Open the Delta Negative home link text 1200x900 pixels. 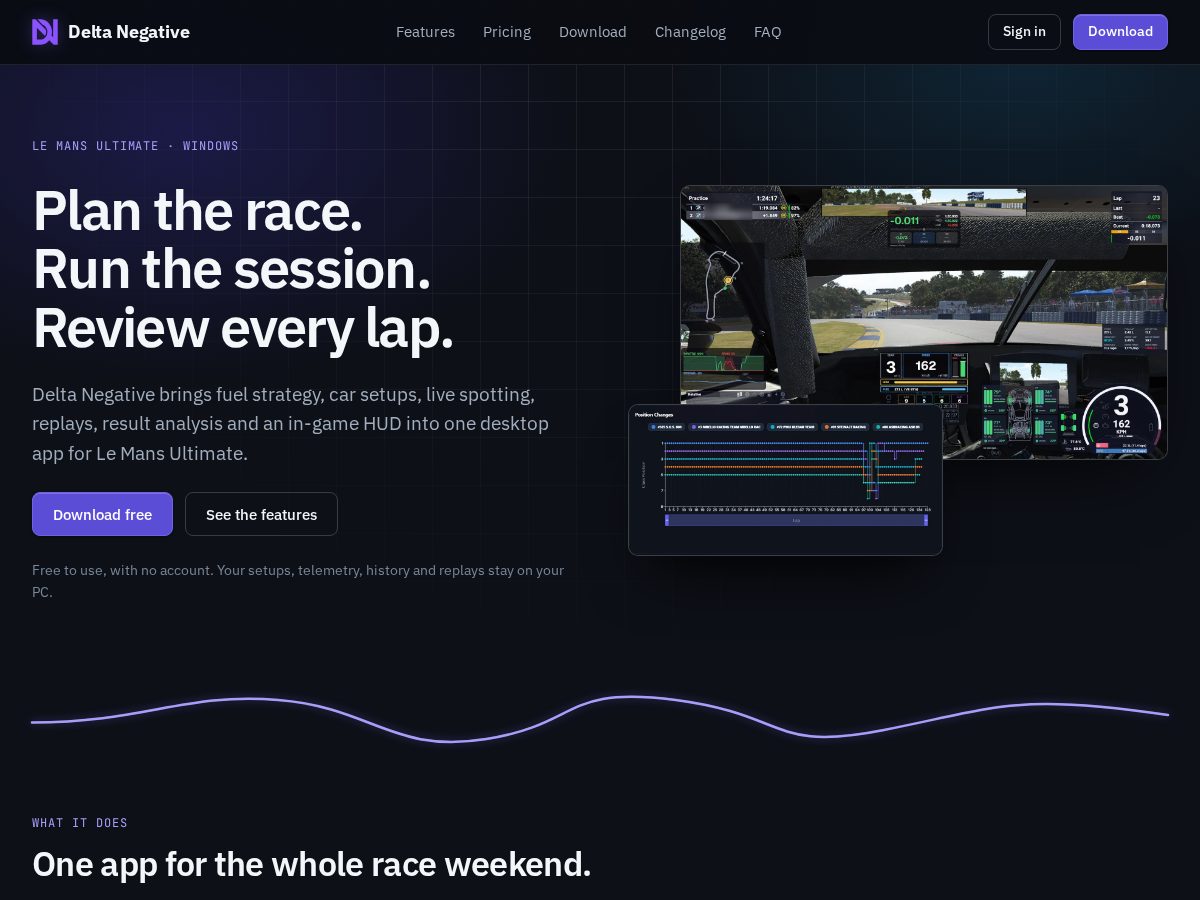[129, 32]
